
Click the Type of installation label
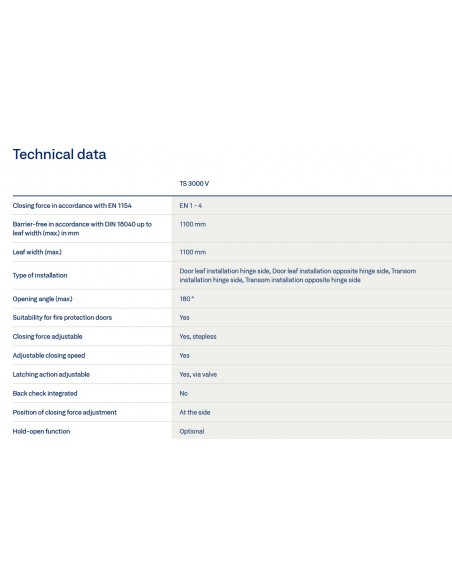pyautogui.click(x=40, y=275)
